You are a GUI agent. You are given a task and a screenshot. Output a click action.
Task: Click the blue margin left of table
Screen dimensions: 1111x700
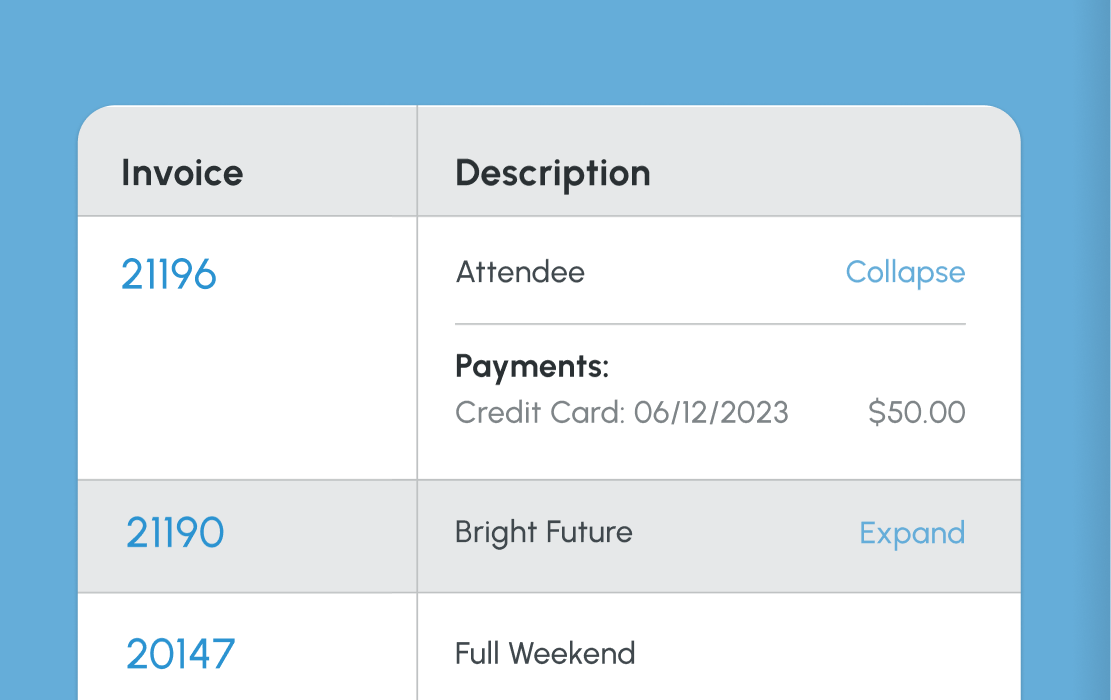click(x=38, y=400)
